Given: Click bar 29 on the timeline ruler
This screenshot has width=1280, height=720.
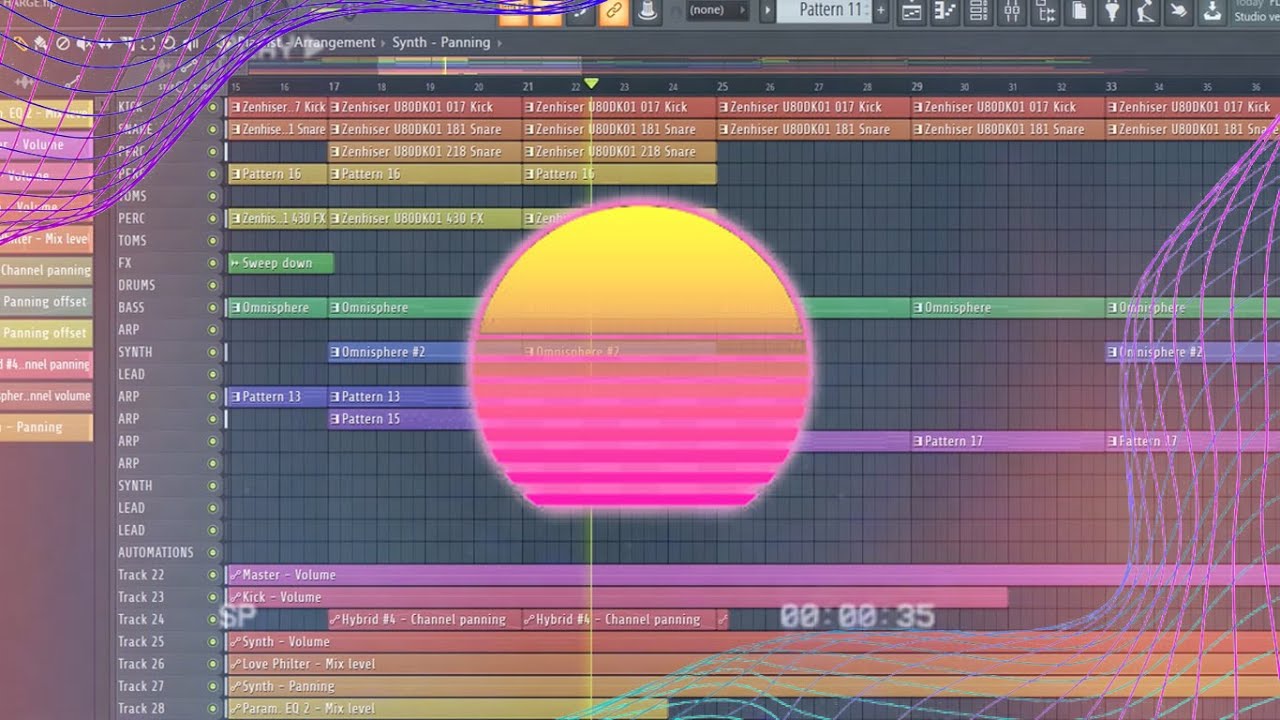Looking at the screenshot, I should coord(916,87).
